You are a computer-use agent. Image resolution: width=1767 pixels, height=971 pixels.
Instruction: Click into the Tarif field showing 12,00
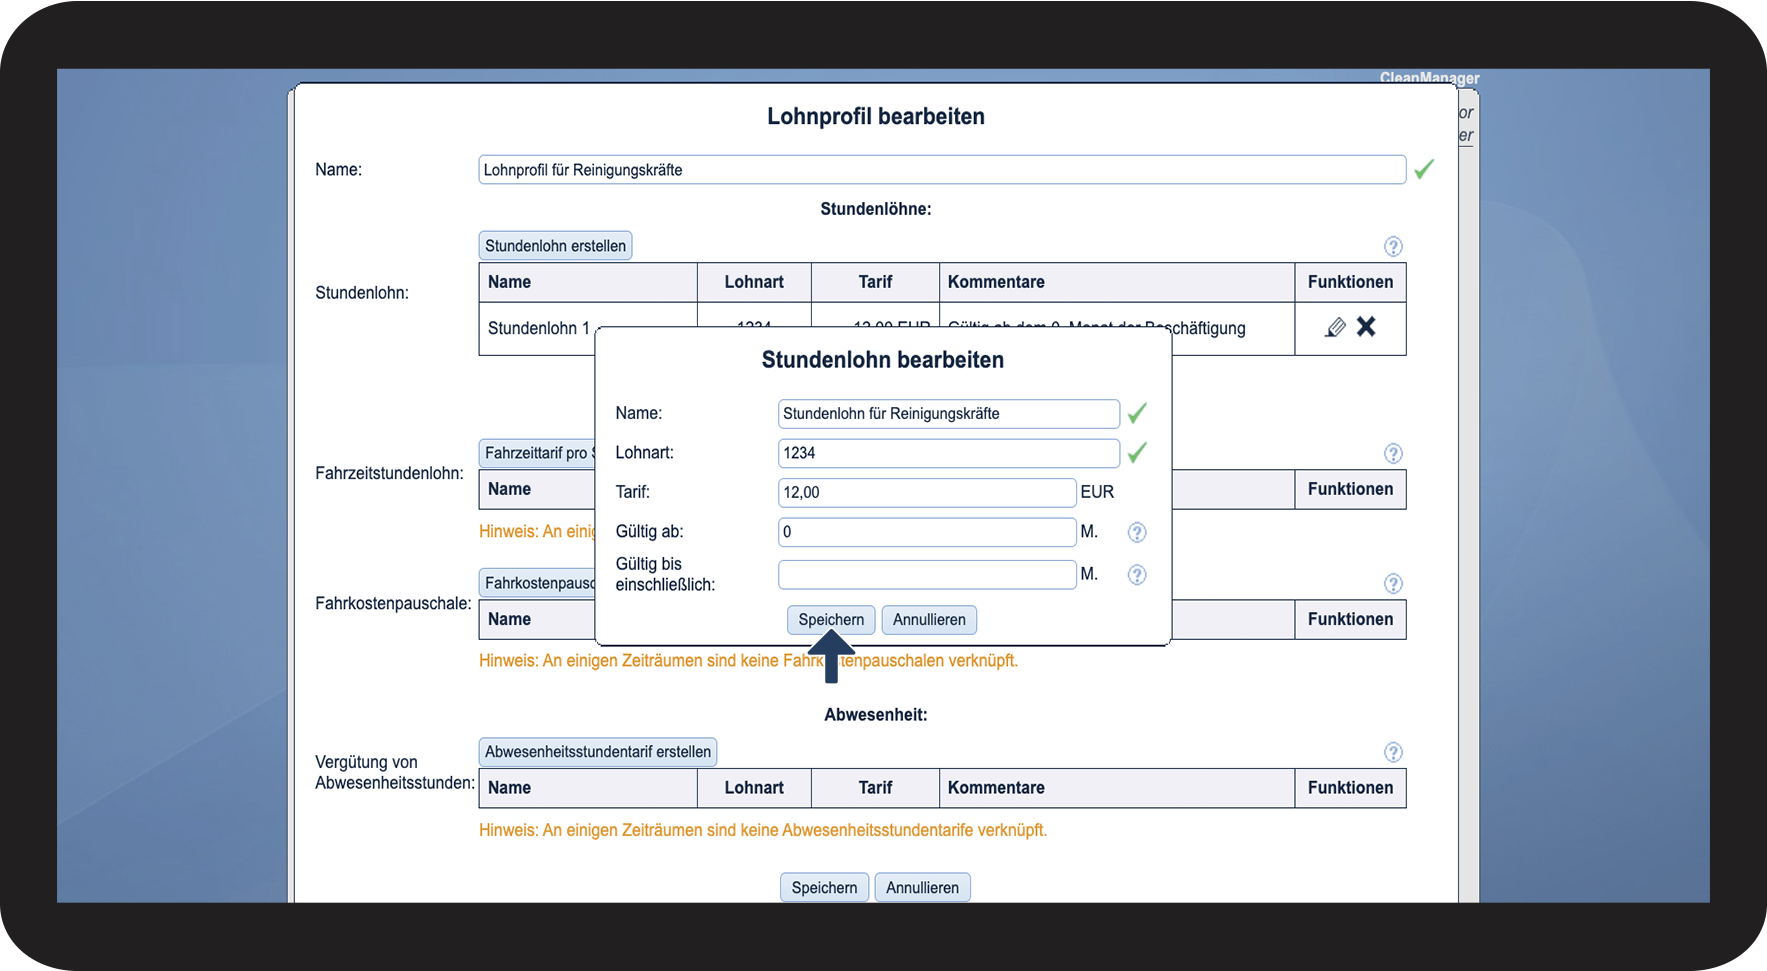926,493
